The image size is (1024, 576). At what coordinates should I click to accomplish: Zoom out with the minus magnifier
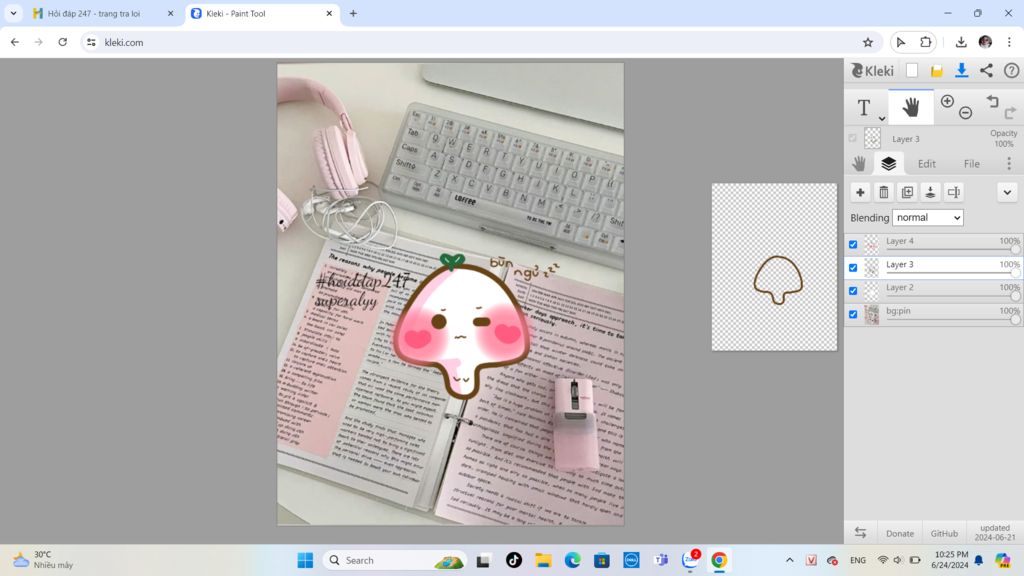[965, 113]
